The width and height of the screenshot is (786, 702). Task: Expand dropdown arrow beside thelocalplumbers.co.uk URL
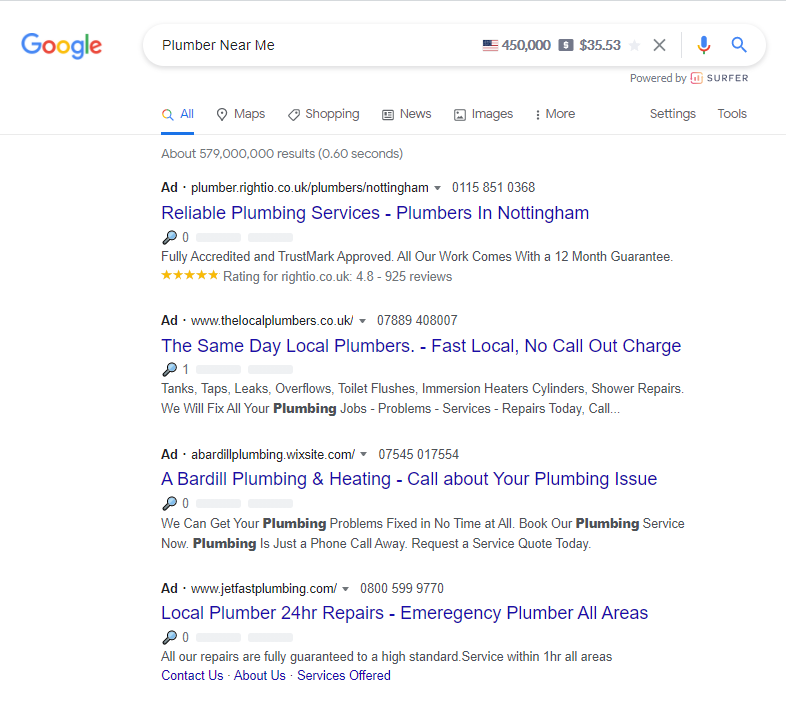[x=362, y=321]
